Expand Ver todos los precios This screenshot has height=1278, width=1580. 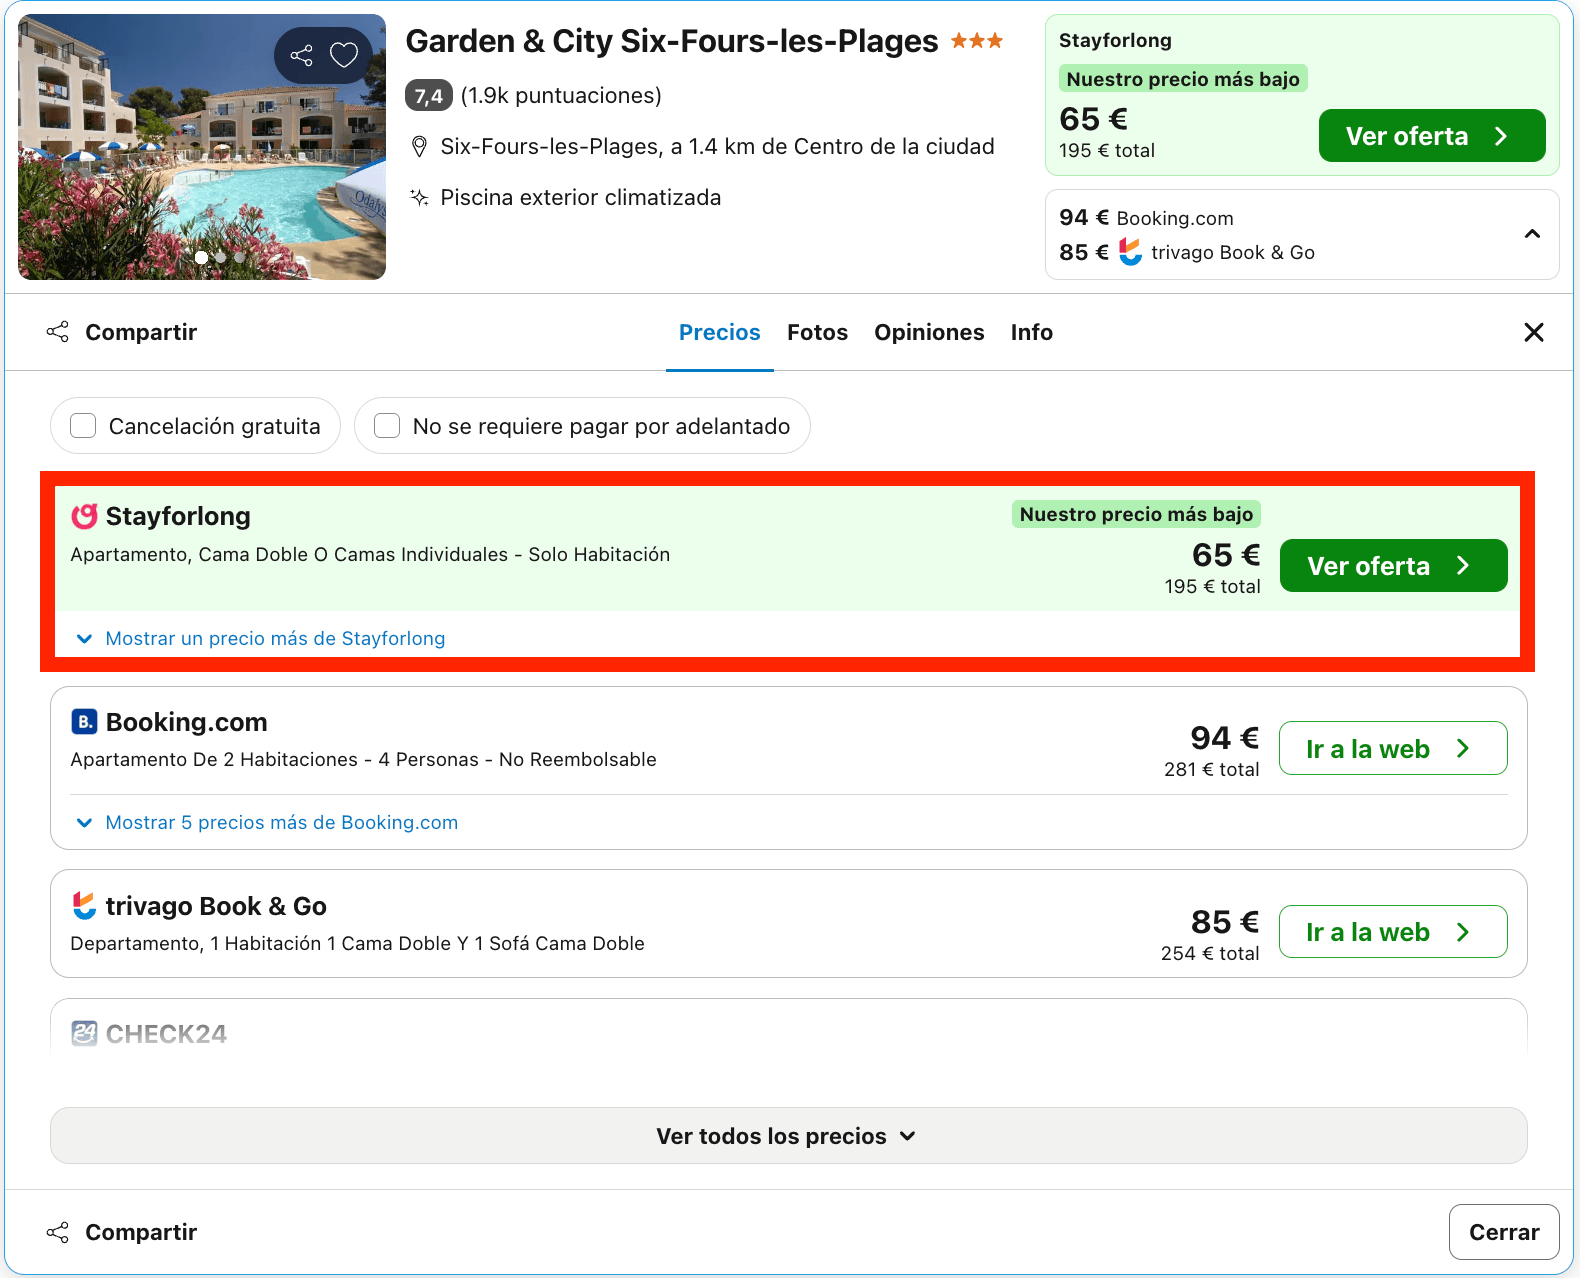788,1136
